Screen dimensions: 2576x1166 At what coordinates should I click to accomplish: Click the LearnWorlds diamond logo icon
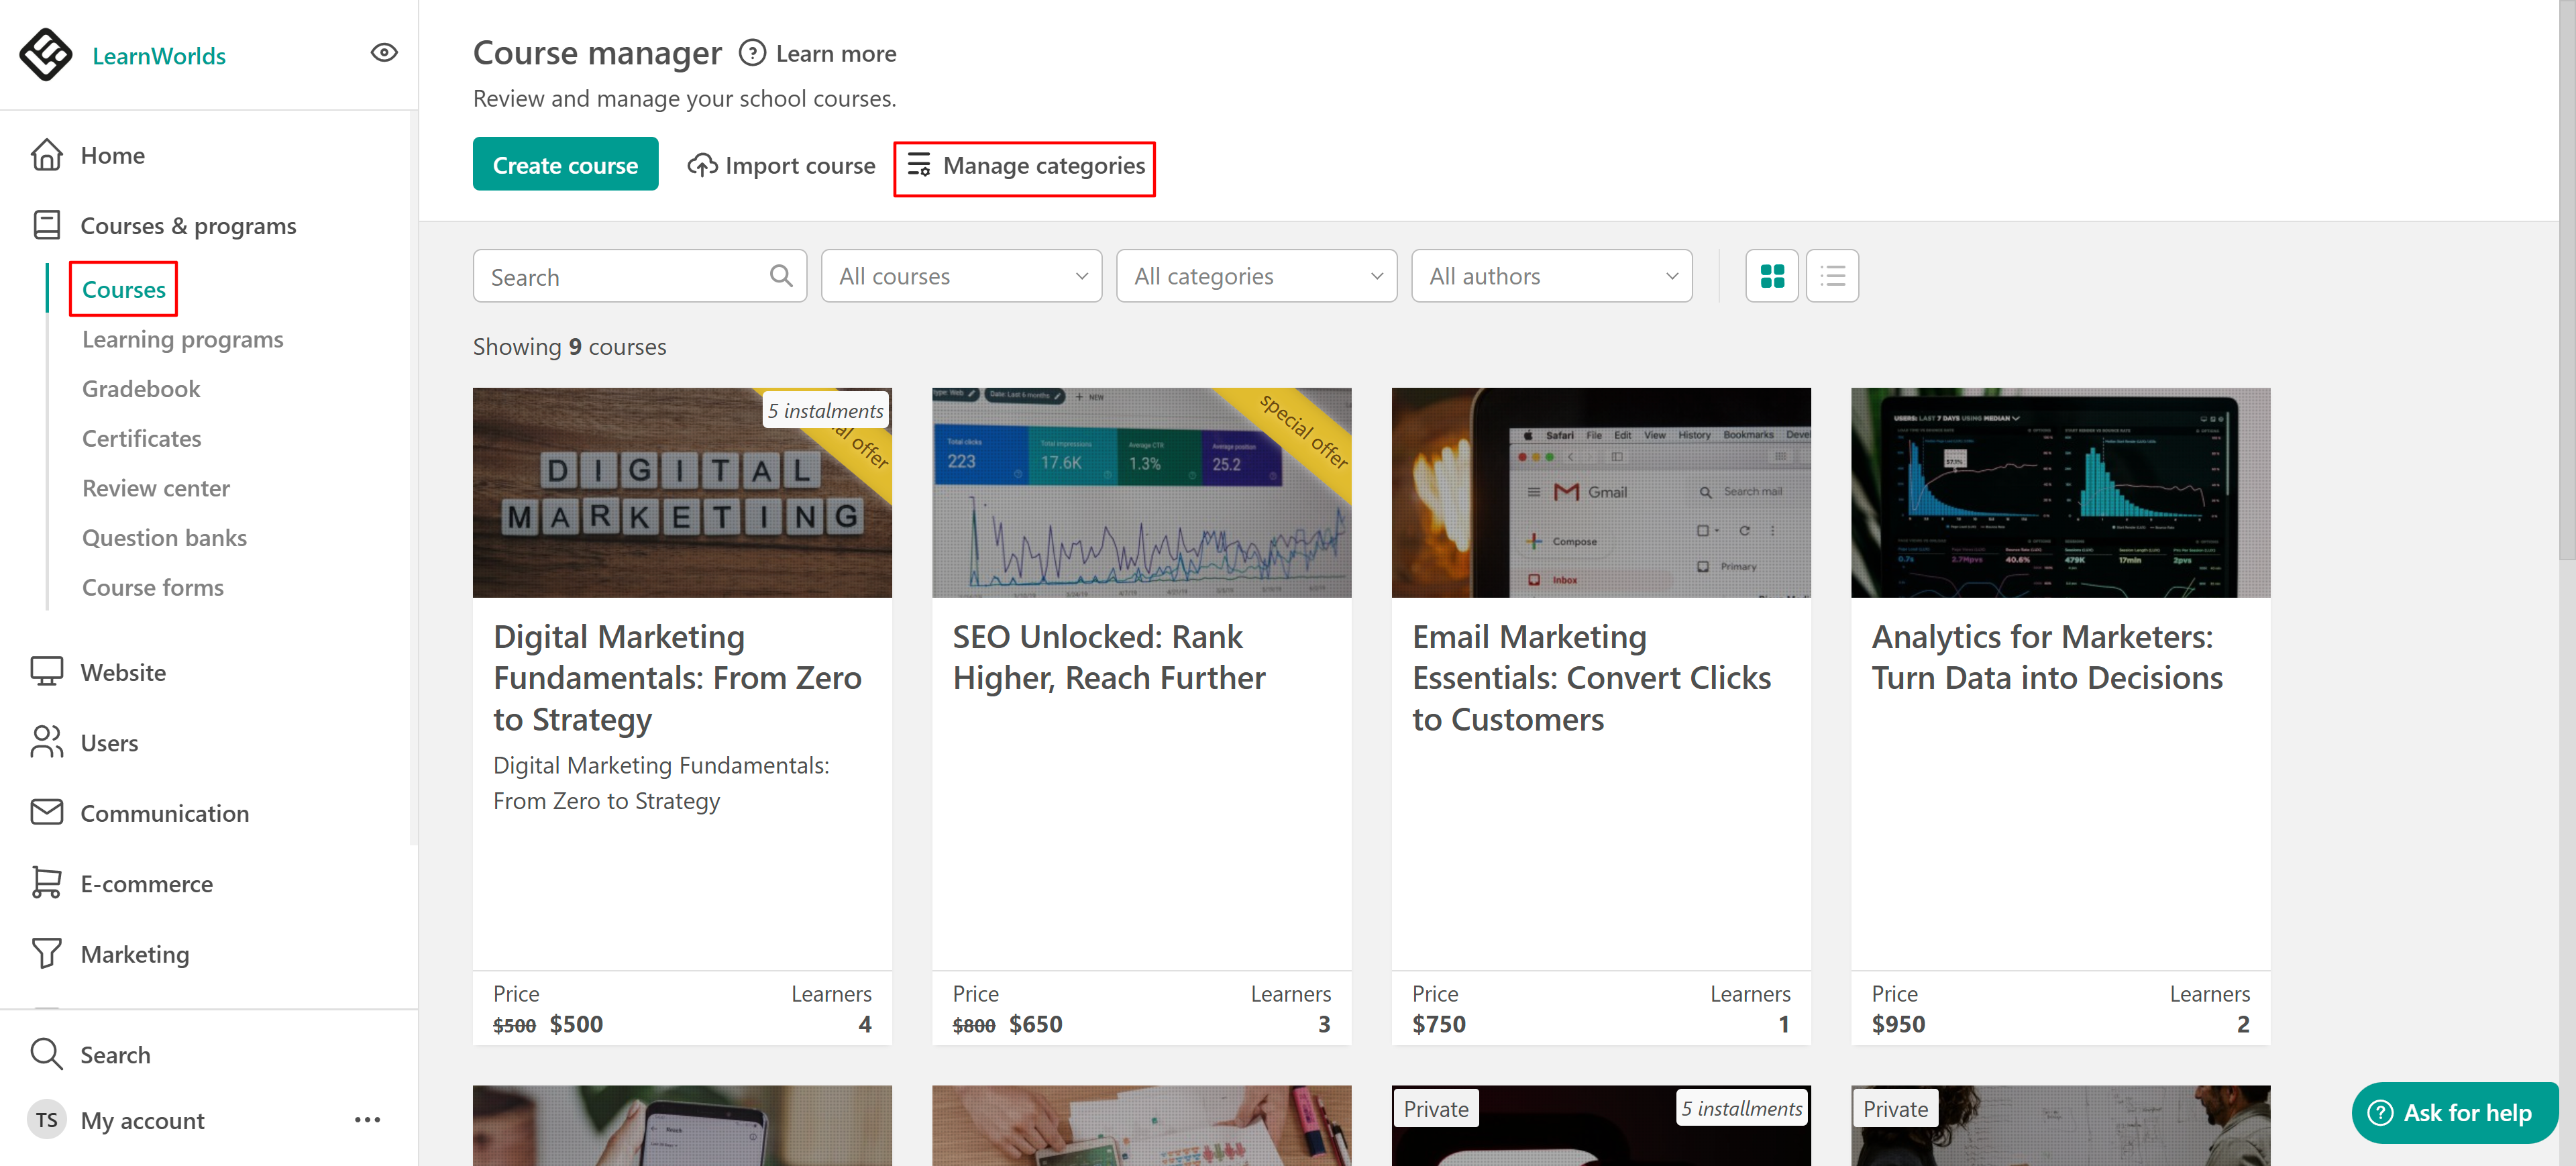pyautogui.click(x=45, y=54)
